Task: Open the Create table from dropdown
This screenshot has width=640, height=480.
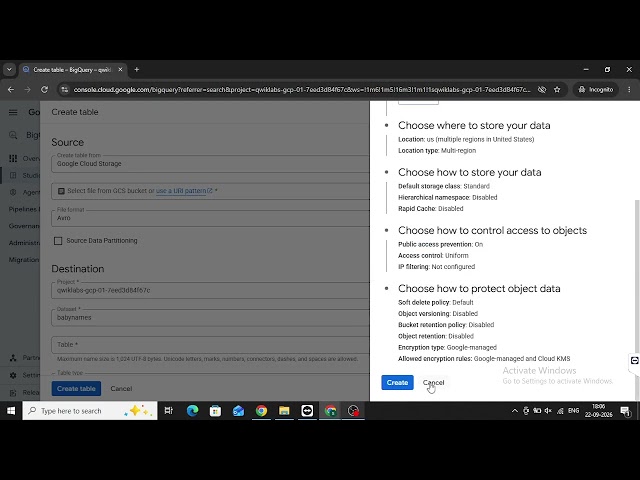Action: coord(210,164)
